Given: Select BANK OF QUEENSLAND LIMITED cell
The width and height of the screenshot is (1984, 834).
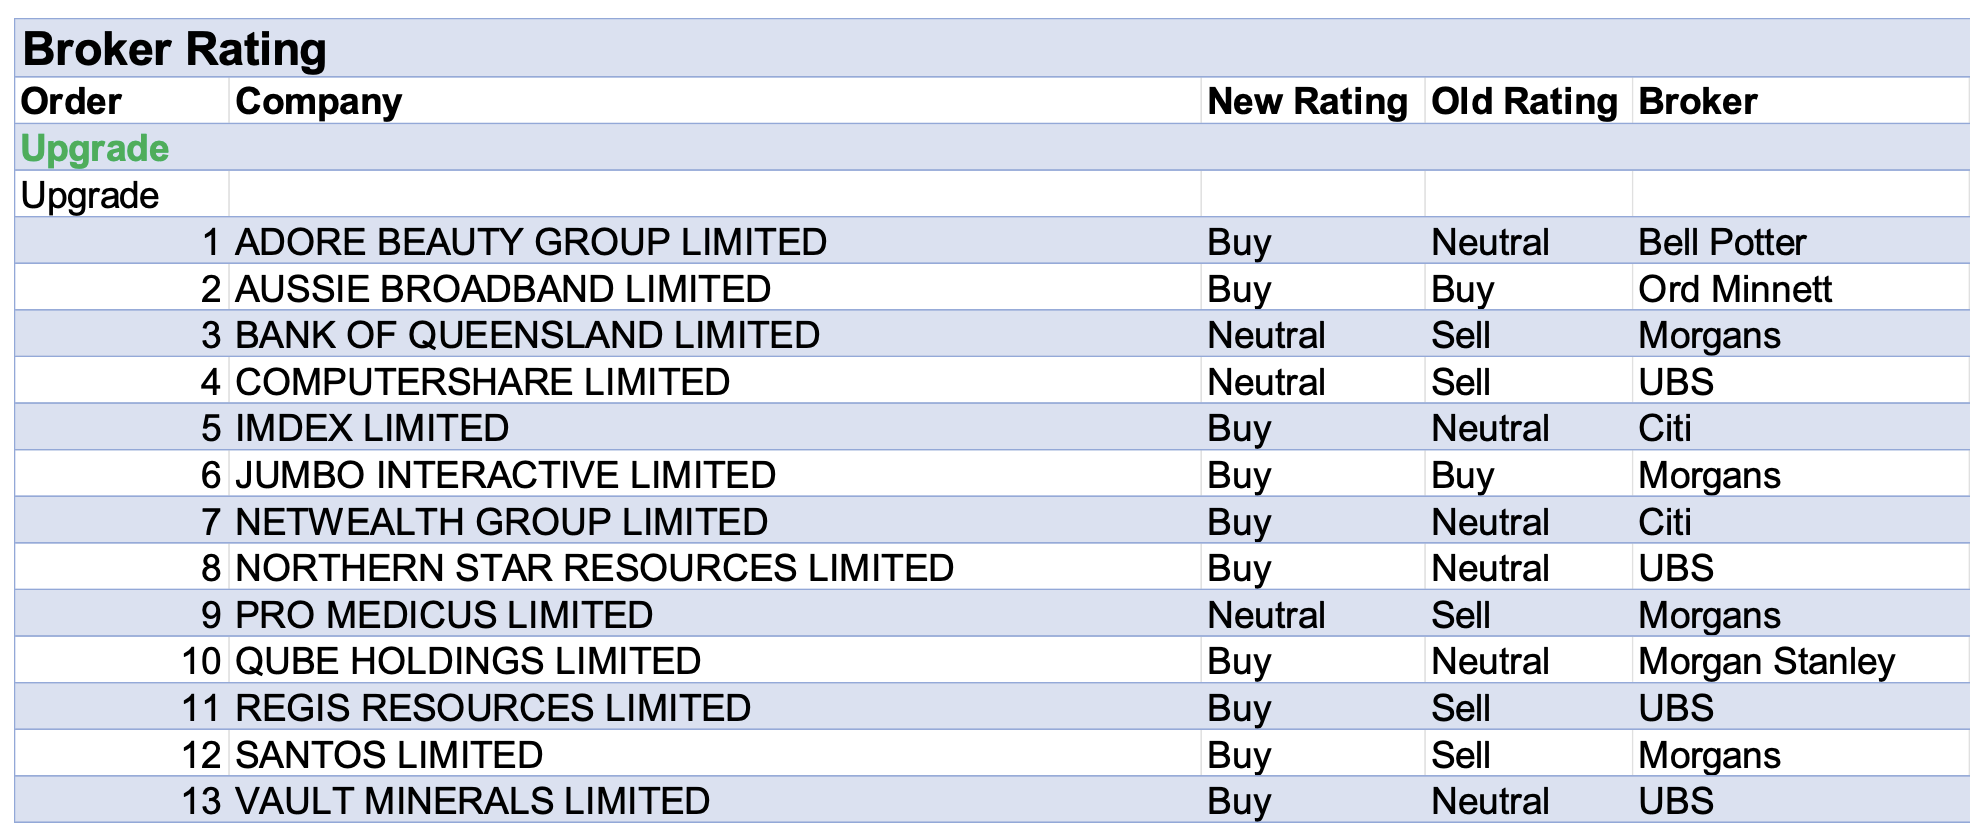Looking at the screenshot, I should click(x=527, y=335).
